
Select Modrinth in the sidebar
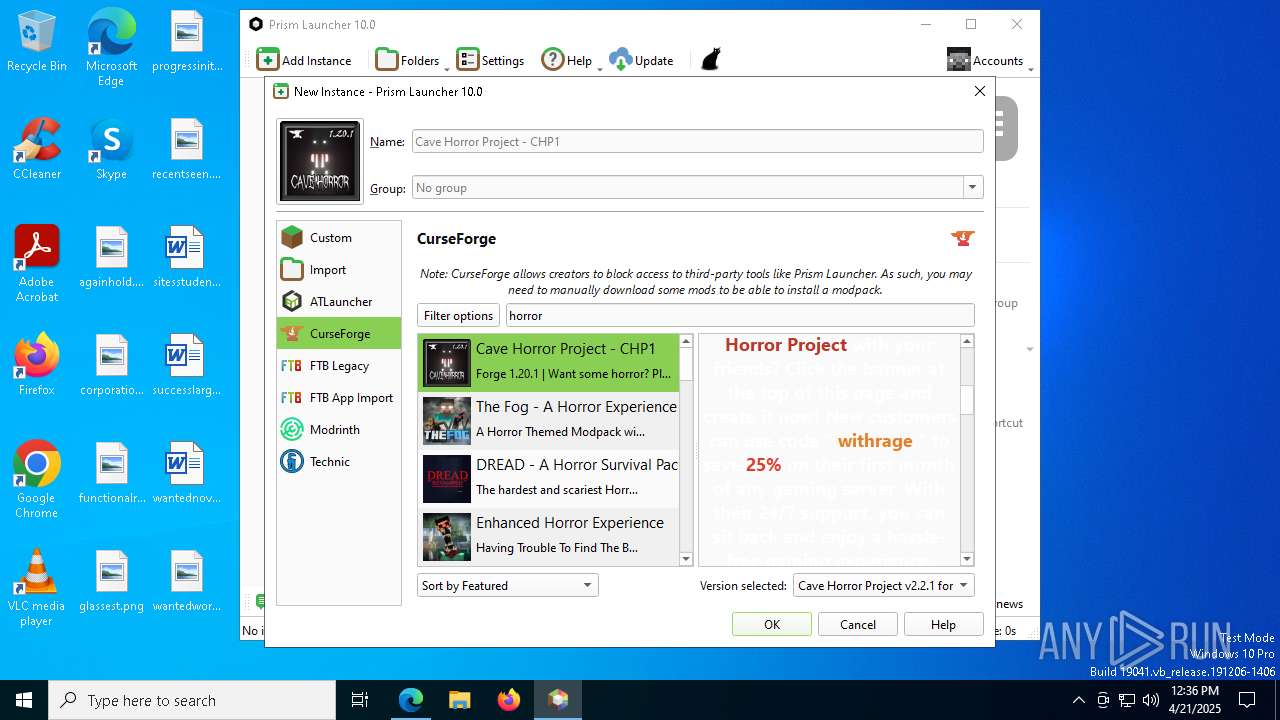click(x=339, y=429)
